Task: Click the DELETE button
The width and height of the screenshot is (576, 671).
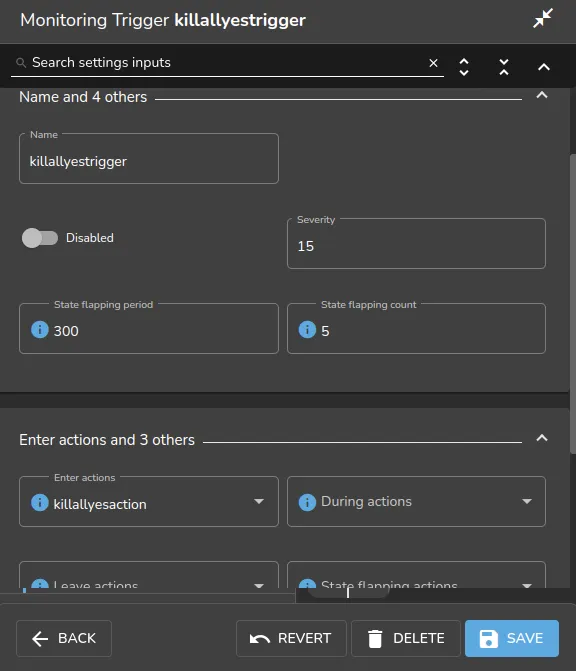Action: point(406,638)
